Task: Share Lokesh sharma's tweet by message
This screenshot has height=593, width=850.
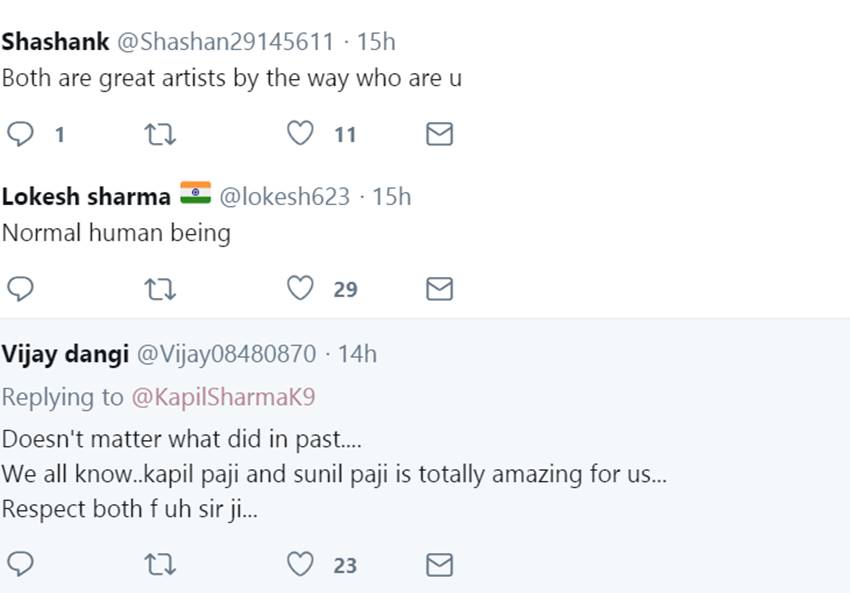Action: [440, 289]
